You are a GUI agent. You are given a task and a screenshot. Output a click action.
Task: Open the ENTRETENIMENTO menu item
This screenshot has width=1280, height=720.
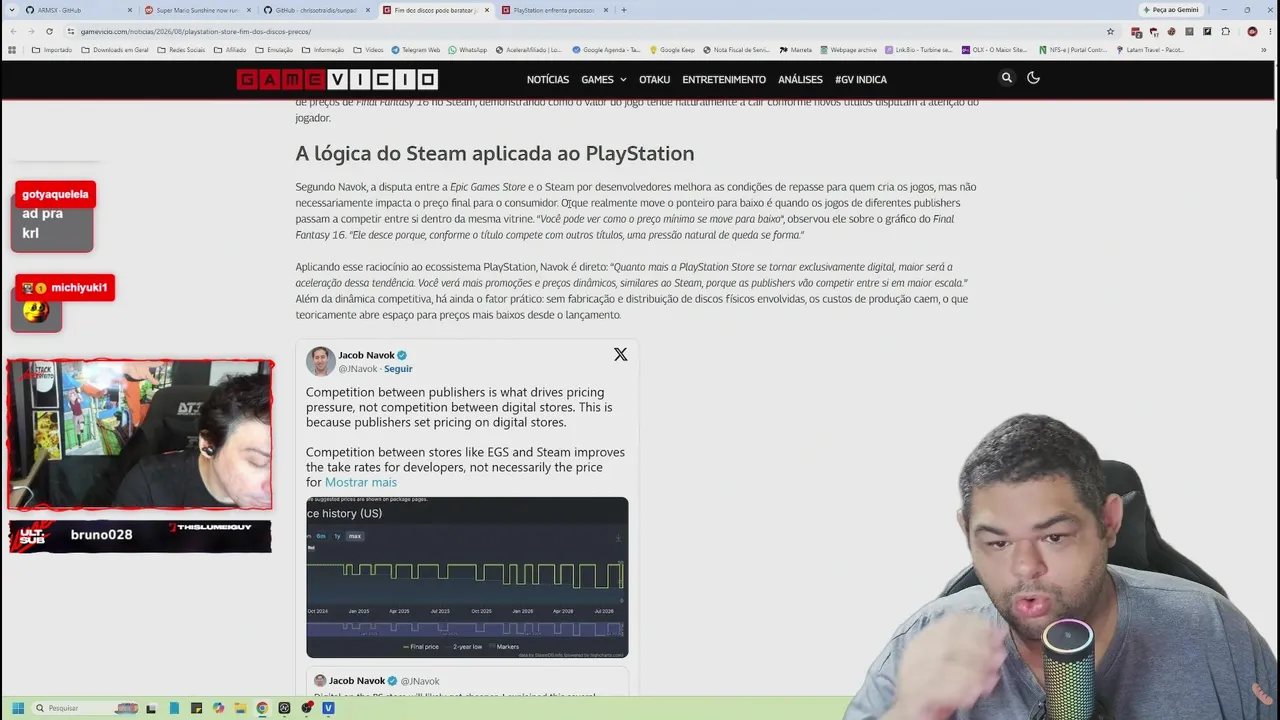point(724,79)
